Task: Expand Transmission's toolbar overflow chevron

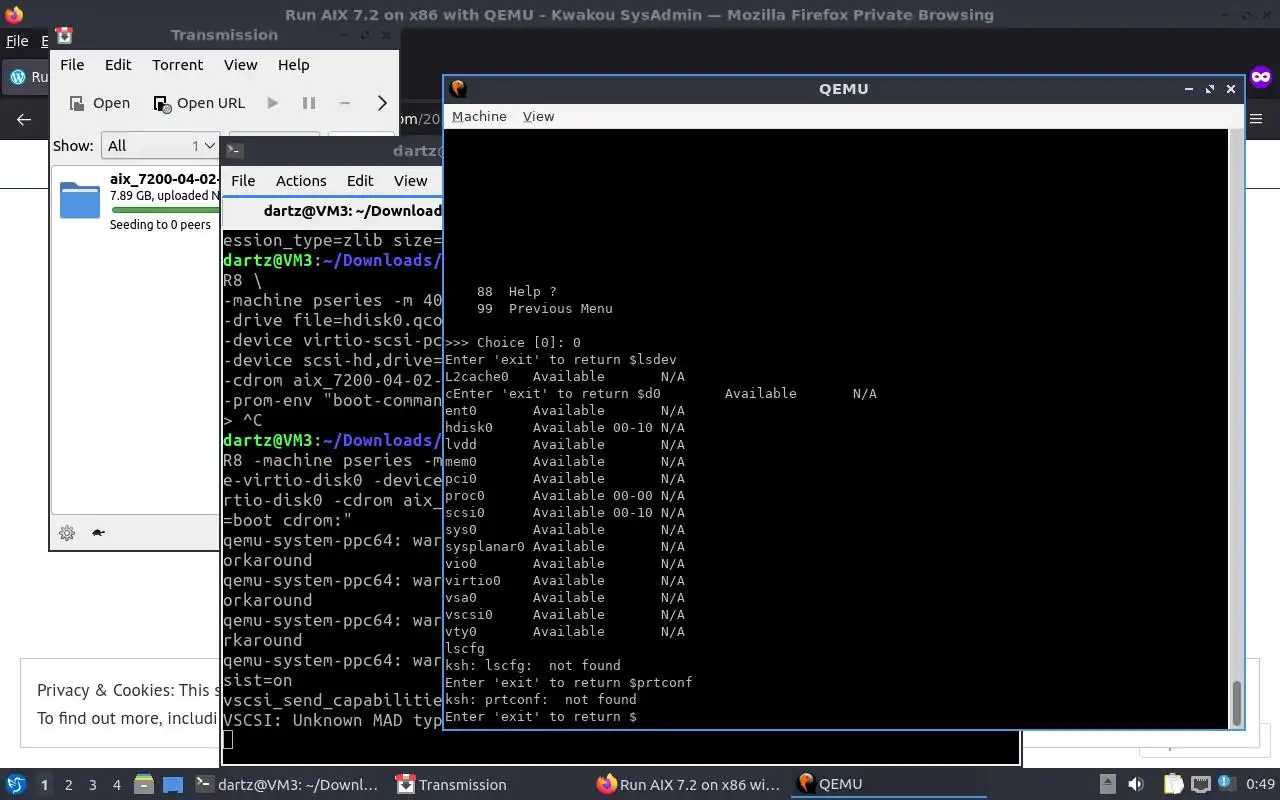Action: pyautogui.click(x=382, y=103)
